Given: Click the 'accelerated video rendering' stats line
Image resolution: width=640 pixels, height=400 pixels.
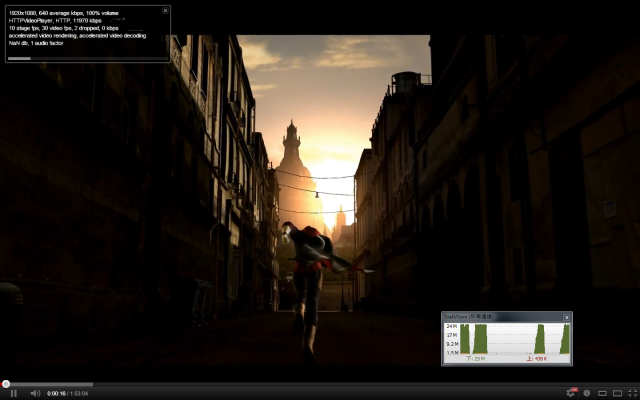Looking at the screenshot, I should coord(77,36).
